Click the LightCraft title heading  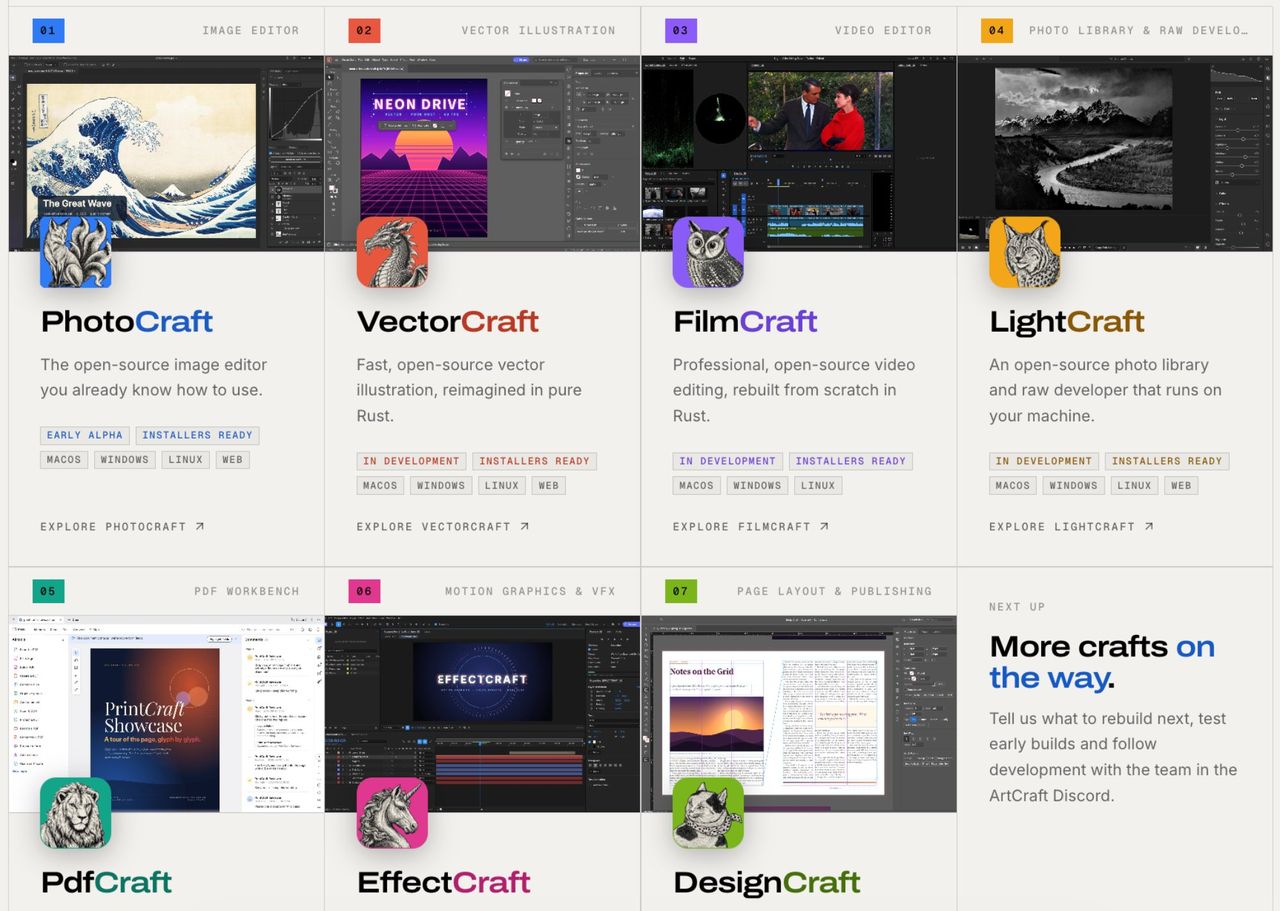point(1067,321)
